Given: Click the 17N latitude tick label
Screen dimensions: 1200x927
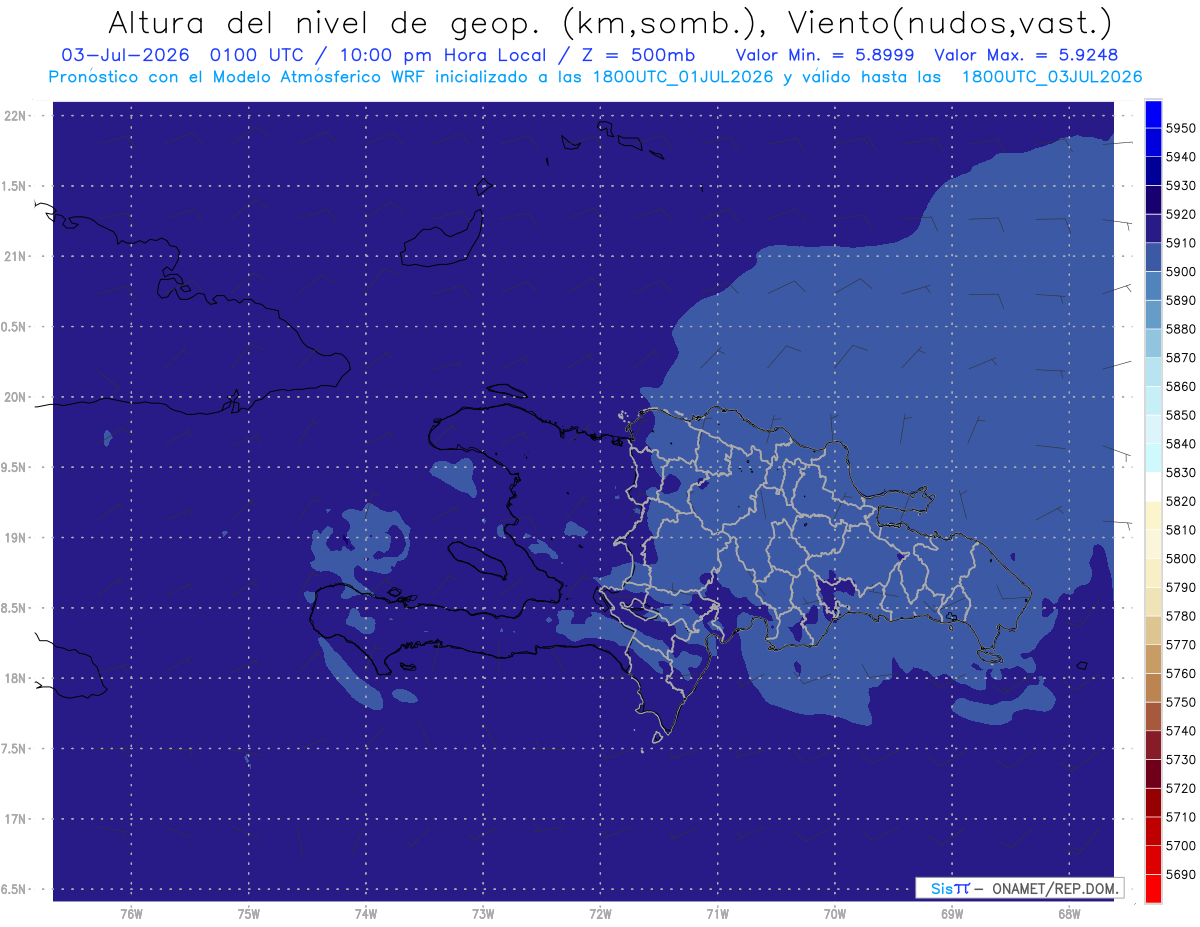Looking at the screenshot, I should point(17,819).
